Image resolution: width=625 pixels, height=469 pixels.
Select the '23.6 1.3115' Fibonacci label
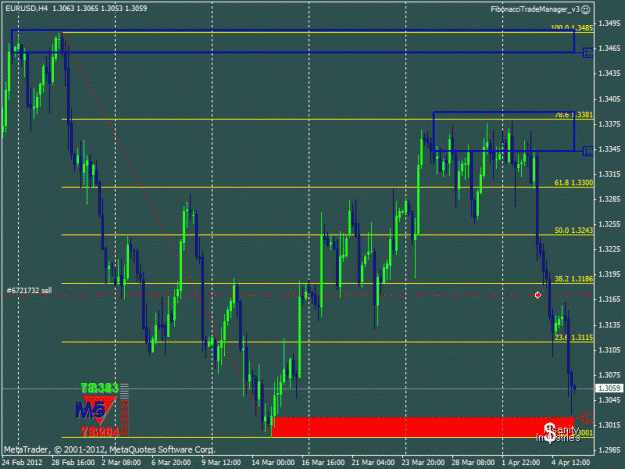pyautogui.click(x=574, y=338)
